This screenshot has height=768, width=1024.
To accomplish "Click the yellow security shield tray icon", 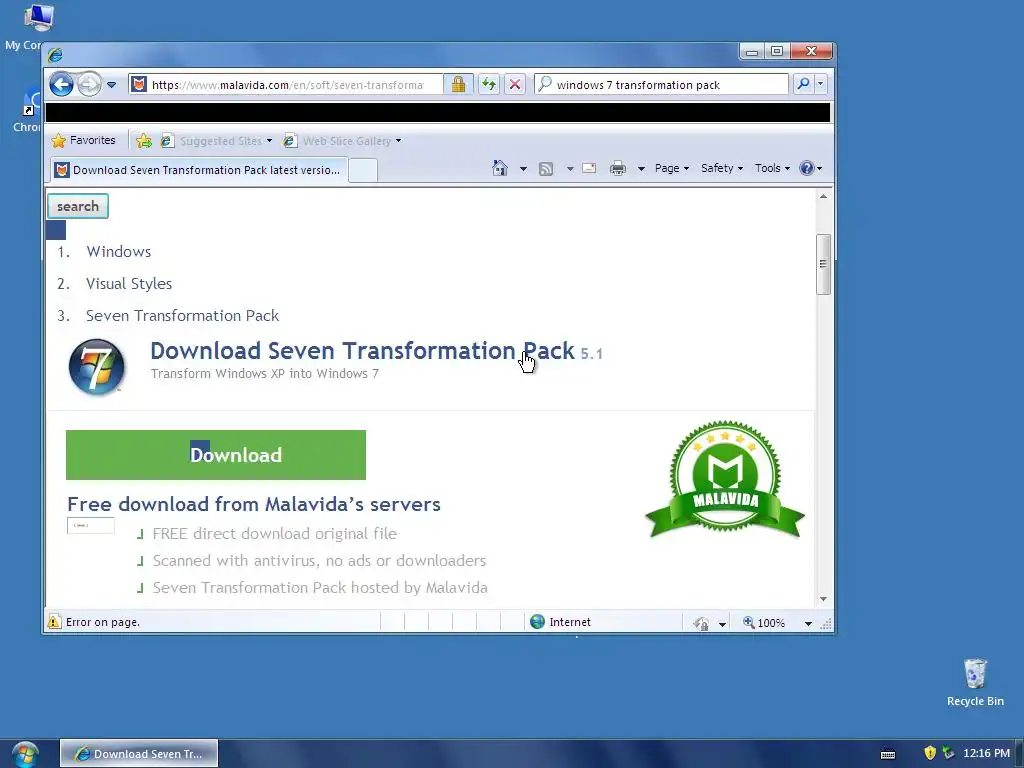I will [931, 753].
